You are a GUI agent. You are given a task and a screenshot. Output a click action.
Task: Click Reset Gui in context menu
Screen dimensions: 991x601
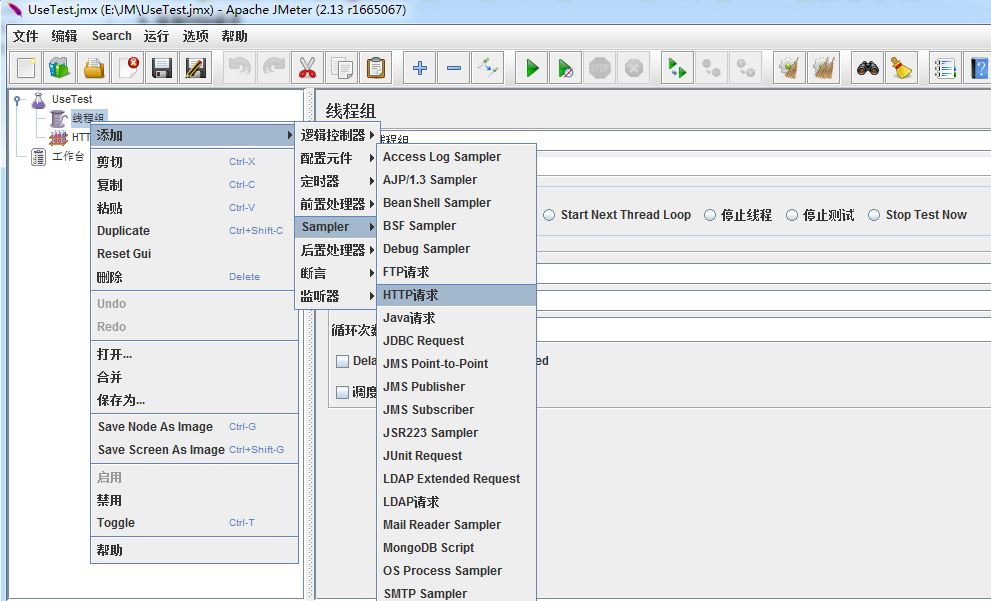click(x=193, y=253)
